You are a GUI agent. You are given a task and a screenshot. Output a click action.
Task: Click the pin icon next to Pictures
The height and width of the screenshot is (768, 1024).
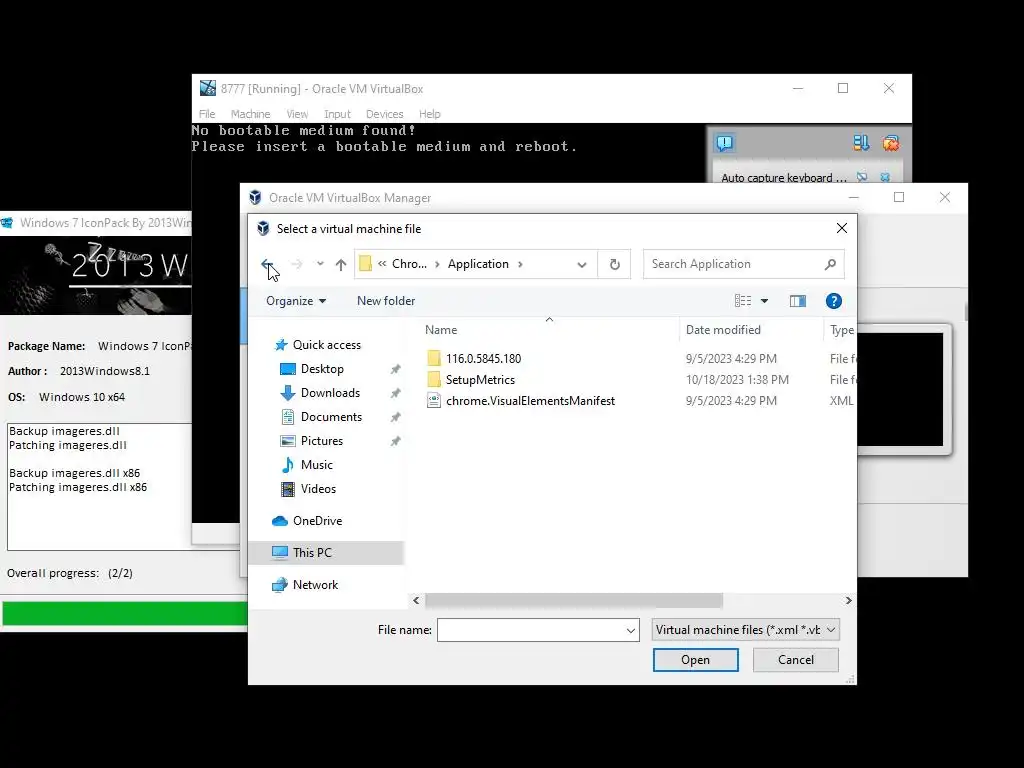coord(395,441)
